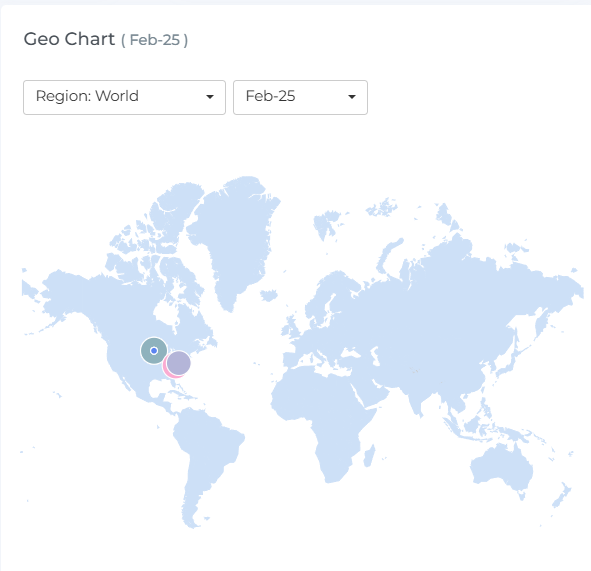
Task: Open the Feb-25 month dropdown
Action: pyautogui.click(x=300, y=97)
